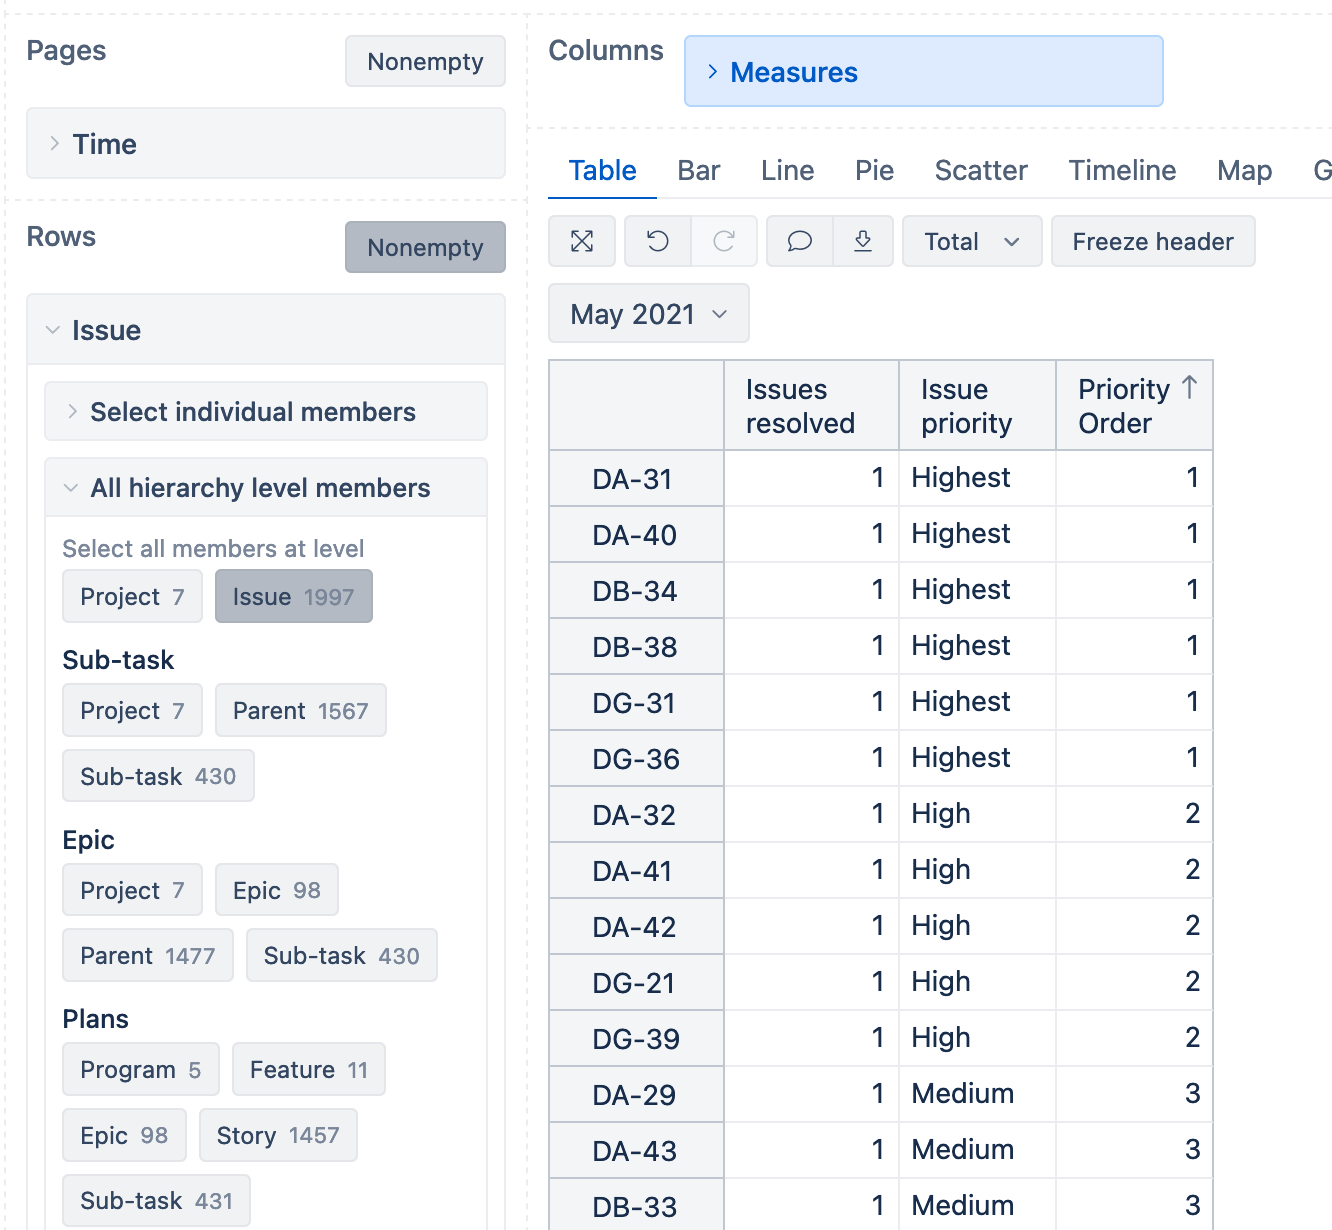Click the DA-31 row header cell
The image size is (1332, 1230).
(635, 479)
